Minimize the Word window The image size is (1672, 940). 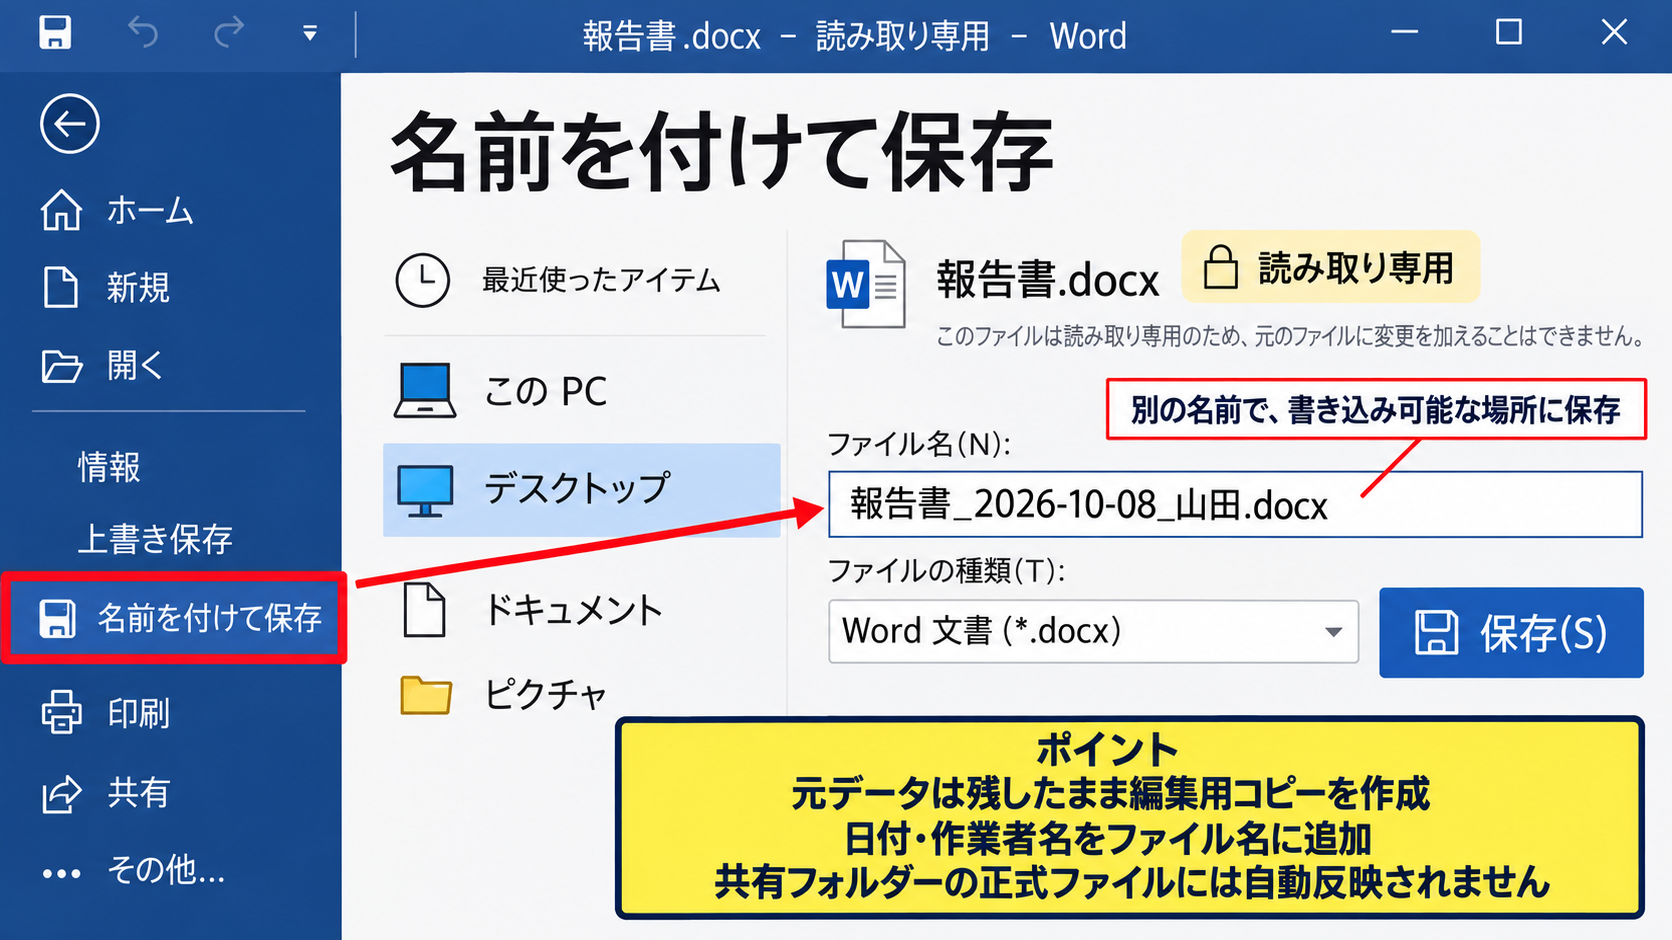click(x=1405, y=33)
